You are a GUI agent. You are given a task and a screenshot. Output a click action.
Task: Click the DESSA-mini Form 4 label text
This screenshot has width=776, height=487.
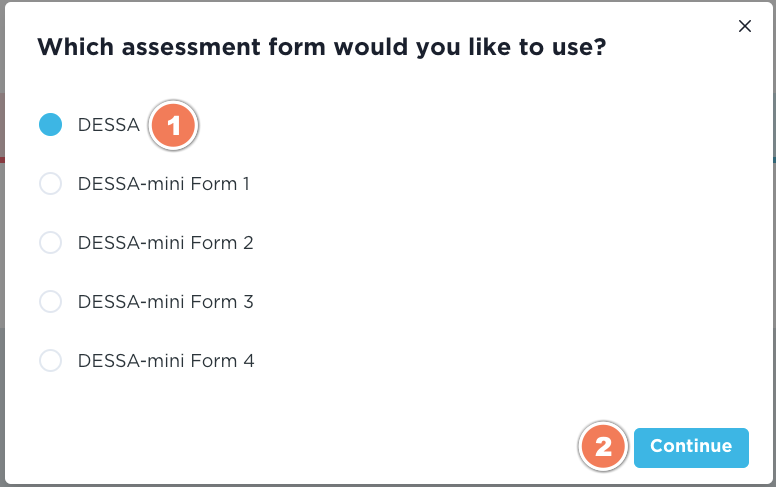tap(166, 361)
